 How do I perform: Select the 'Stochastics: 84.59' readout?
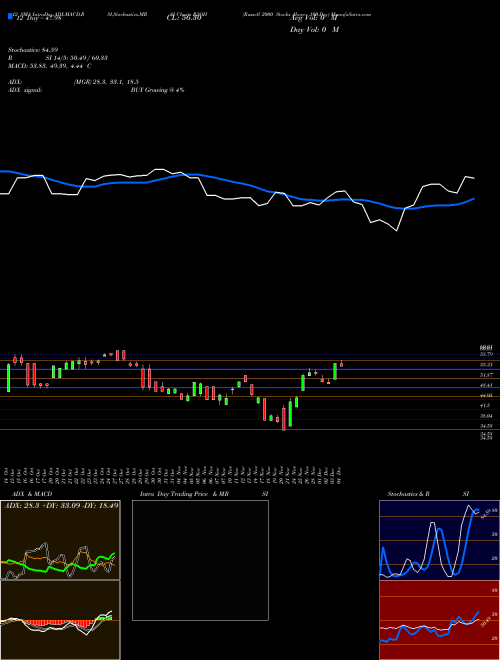click(32, 51)
